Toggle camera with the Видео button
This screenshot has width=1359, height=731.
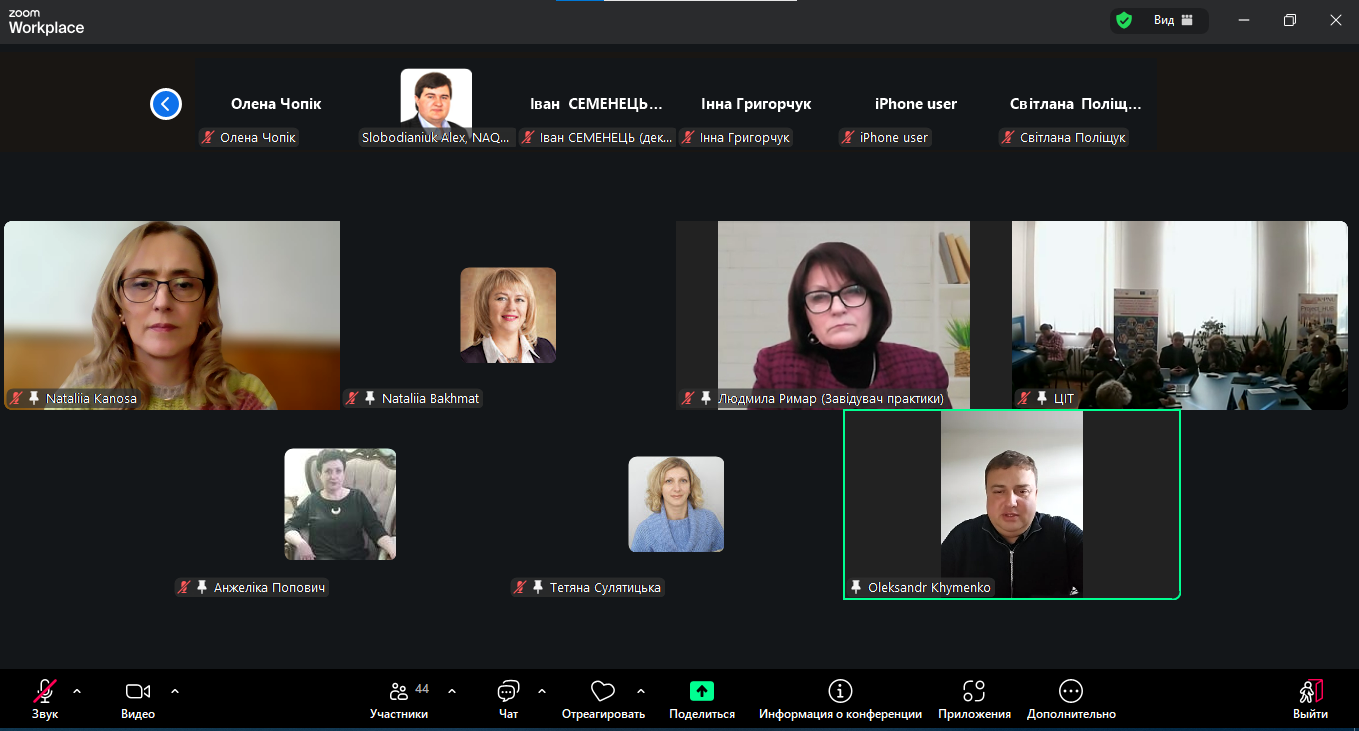pyautogui.click(x=137, y=692)
